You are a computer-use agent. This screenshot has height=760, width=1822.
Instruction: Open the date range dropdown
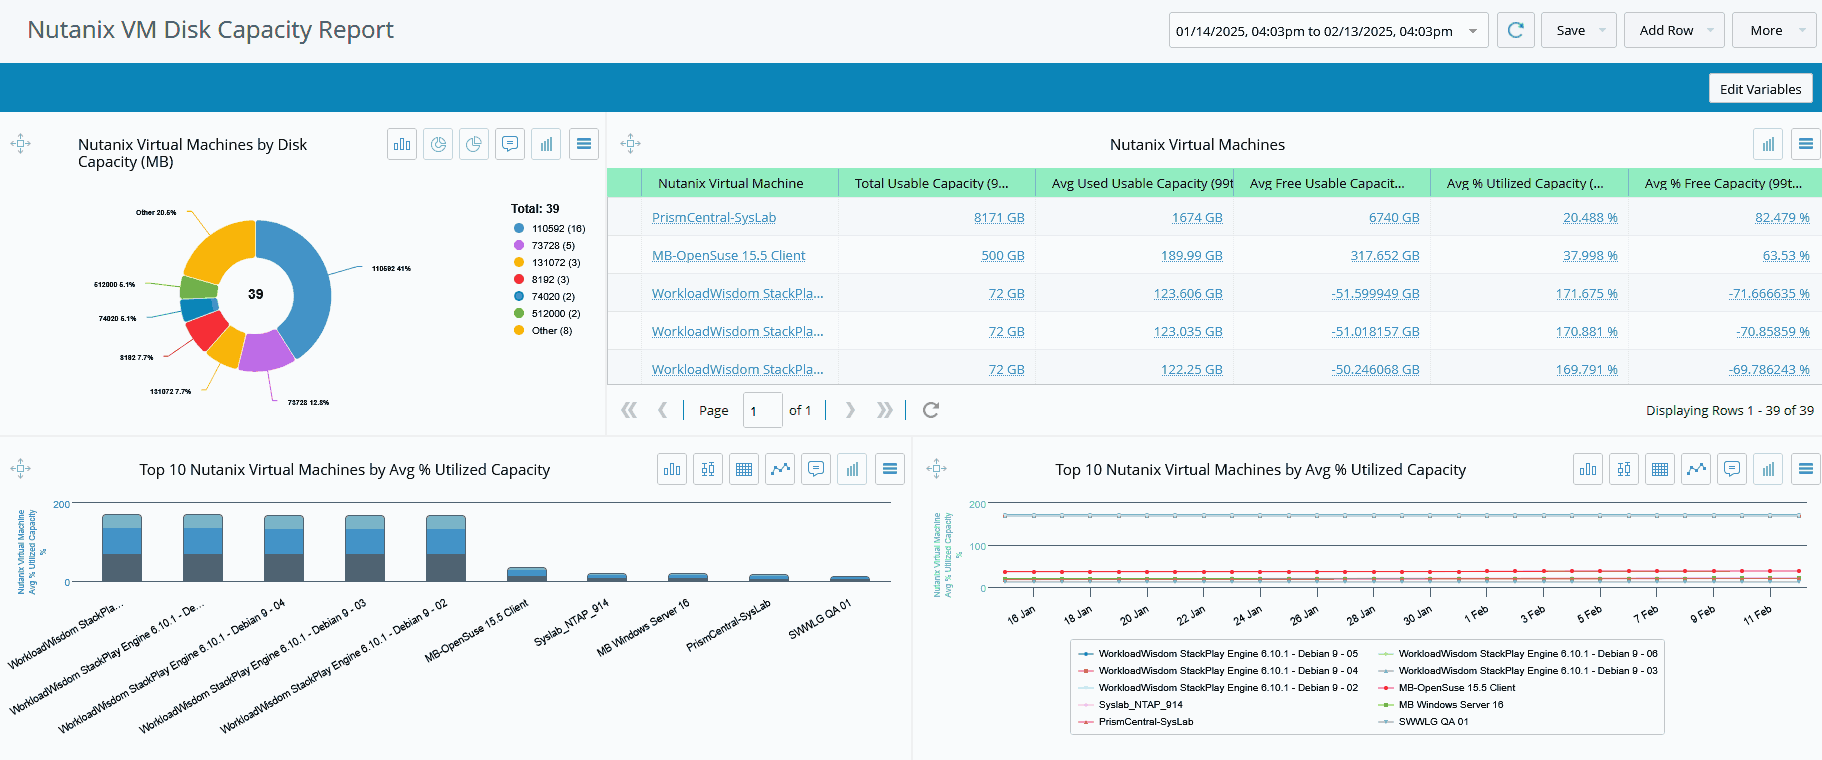1328,30
